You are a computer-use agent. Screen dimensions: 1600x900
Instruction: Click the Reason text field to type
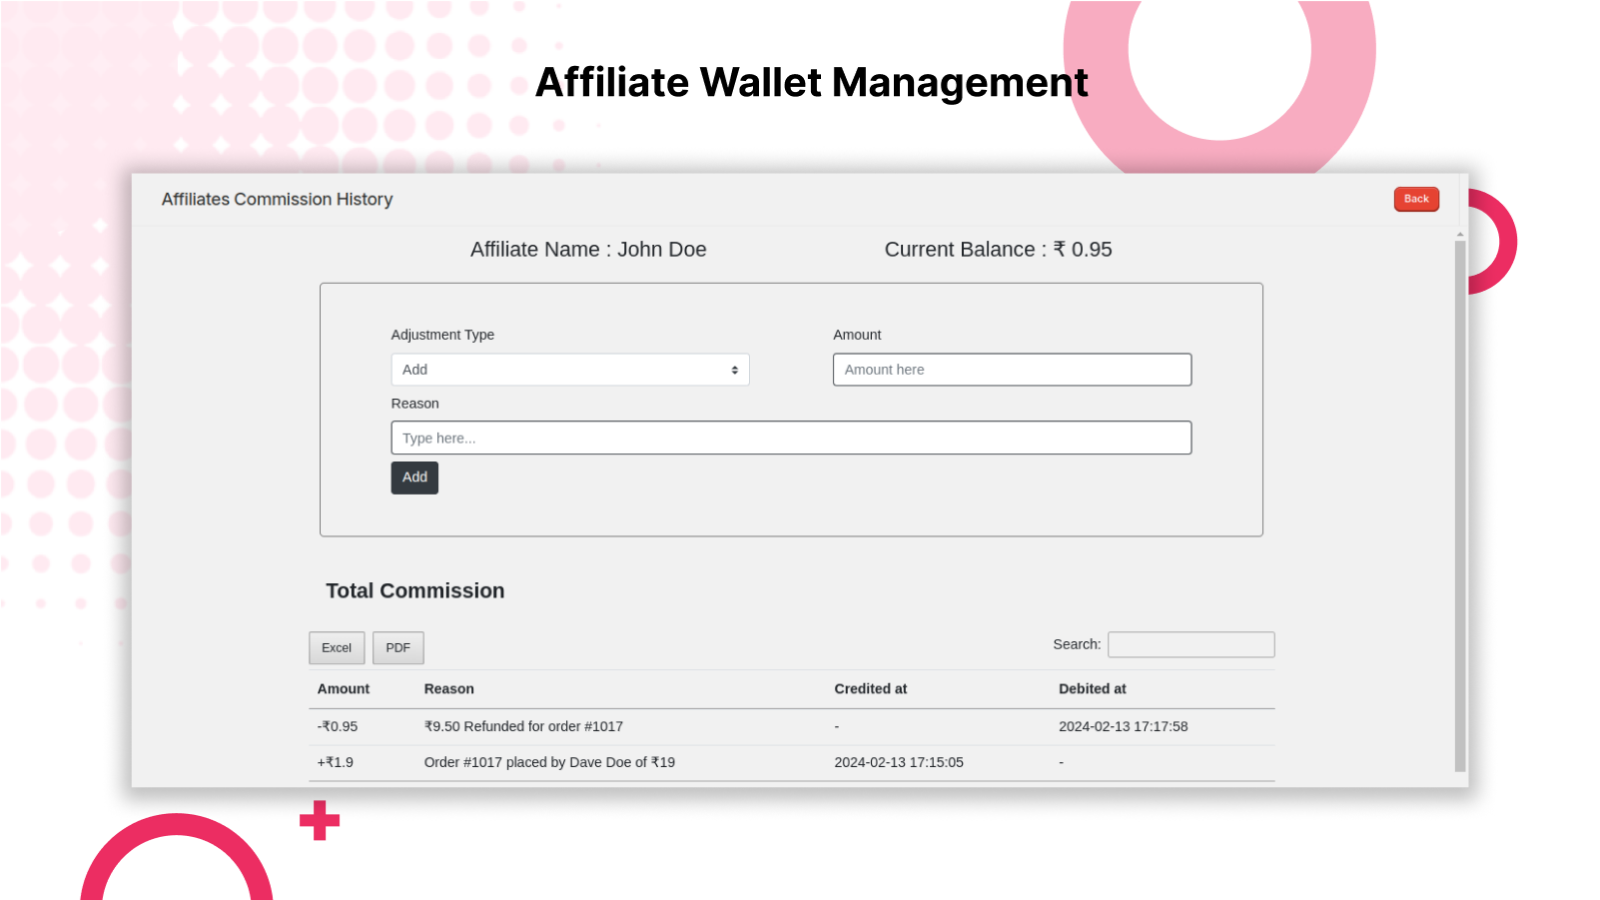tap(790, 437)
